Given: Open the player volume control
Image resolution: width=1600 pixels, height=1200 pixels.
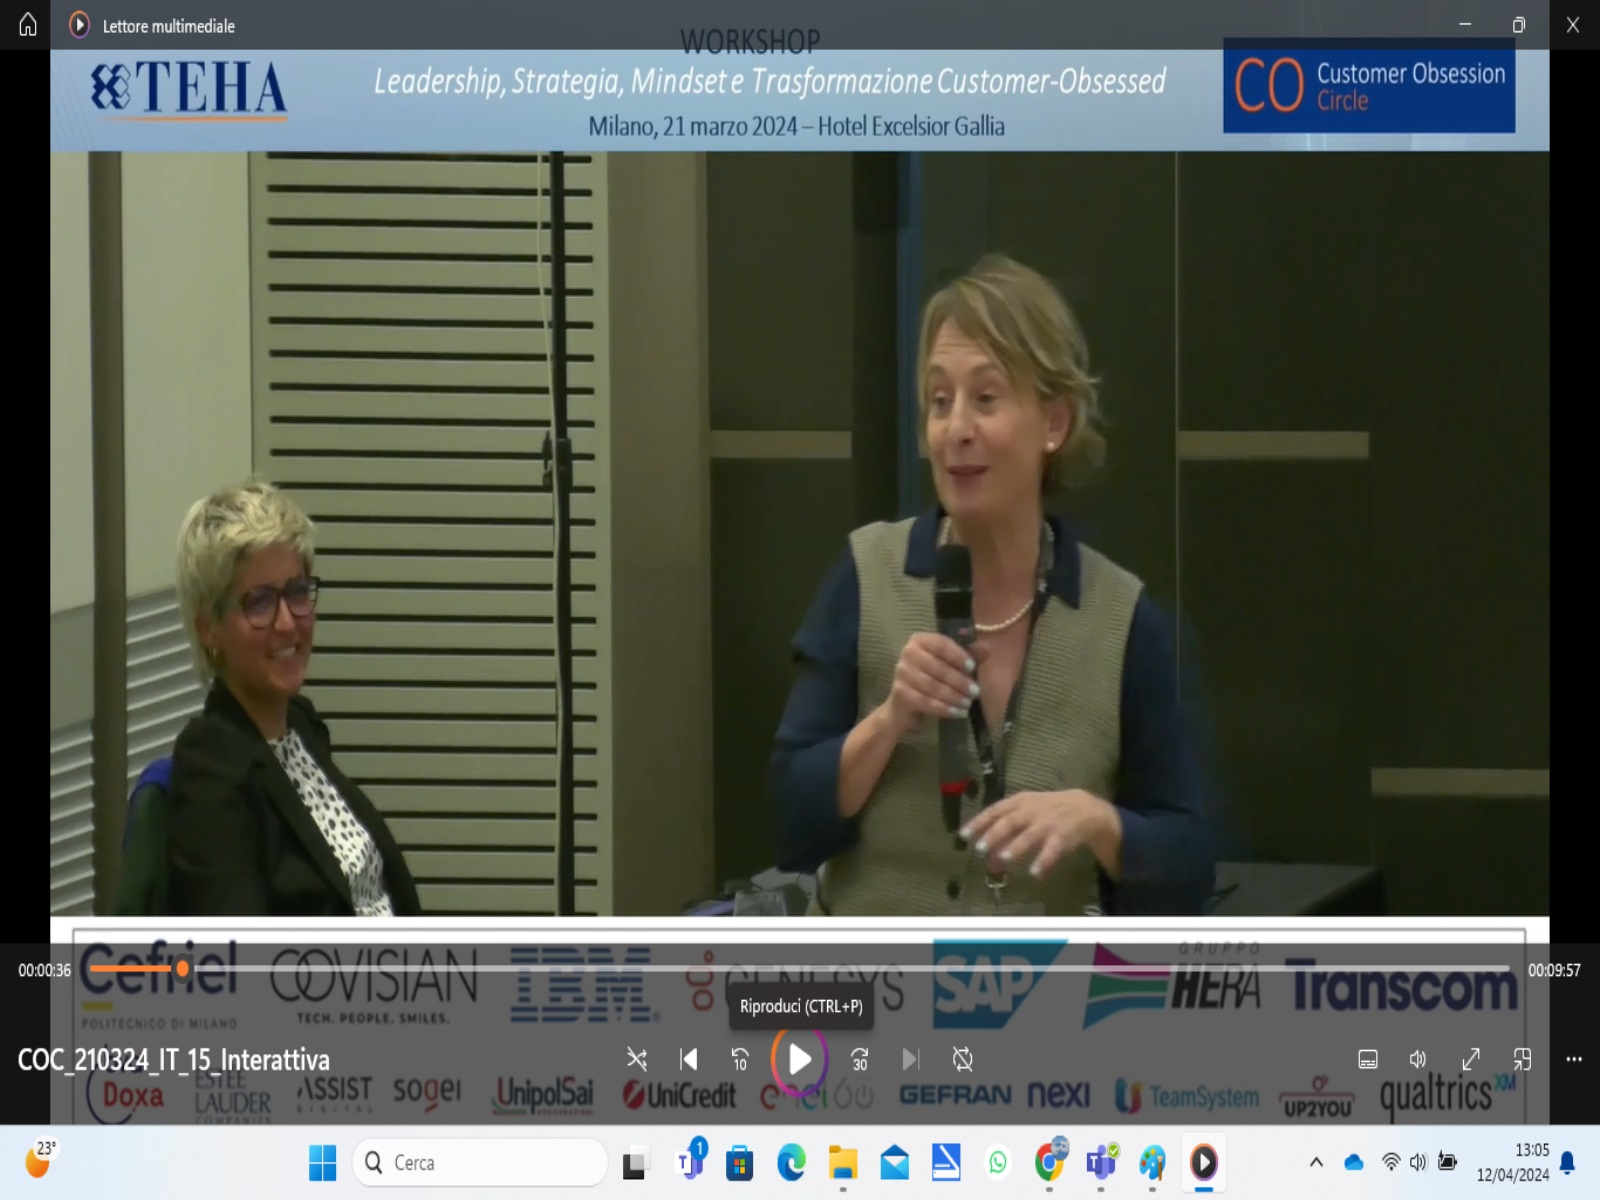Looking at the screenshot, I should (1418, 1059).
